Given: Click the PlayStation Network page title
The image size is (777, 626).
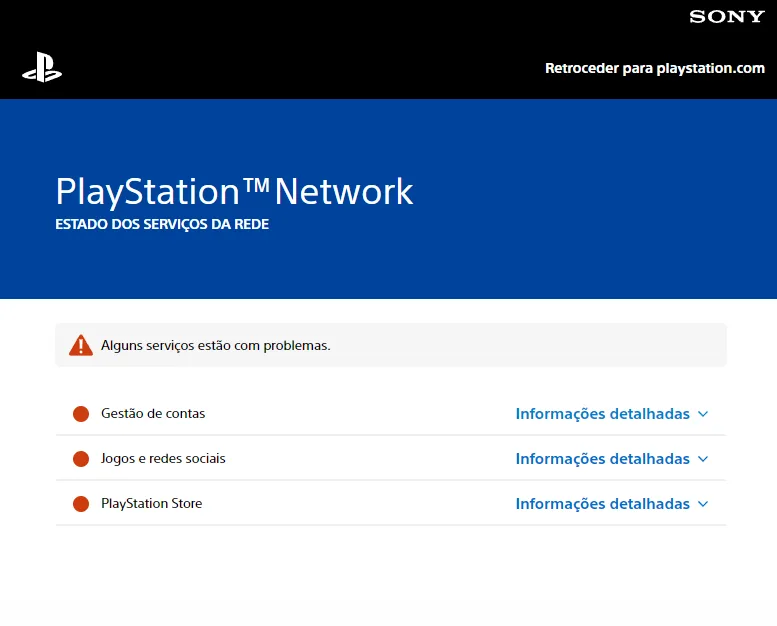Looking at the screenshot, I should click(x=234, y=191).
